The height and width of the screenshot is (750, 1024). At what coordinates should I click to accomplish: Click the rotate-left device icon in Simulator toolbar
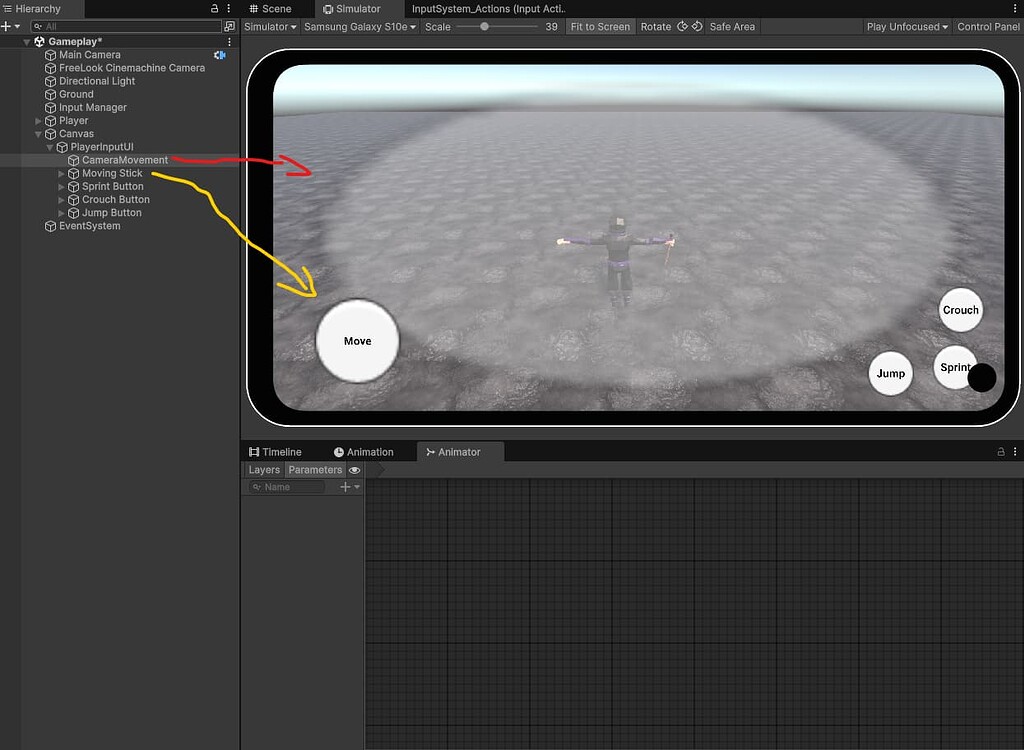coord(683,26)
